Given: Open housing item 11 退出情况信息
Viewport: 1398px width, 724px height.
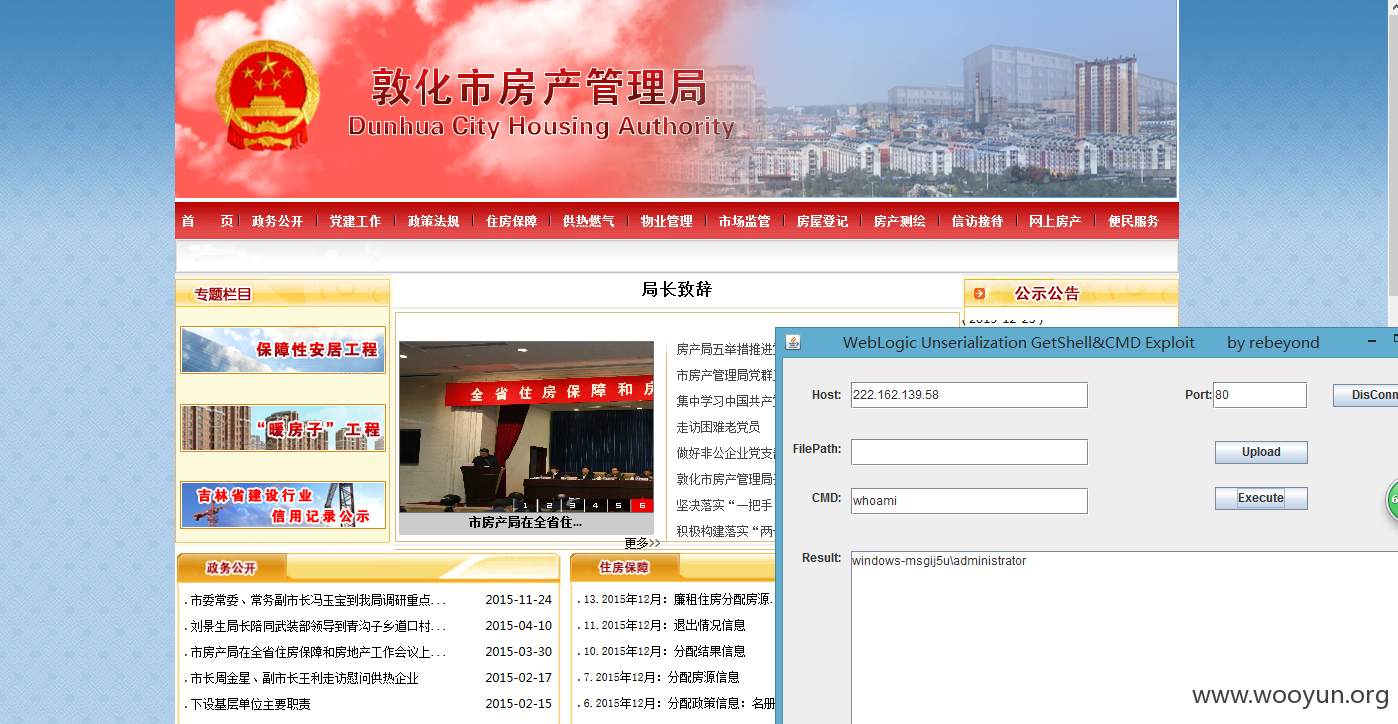Looking at the screenshot, I should click(x=664, y=625).
